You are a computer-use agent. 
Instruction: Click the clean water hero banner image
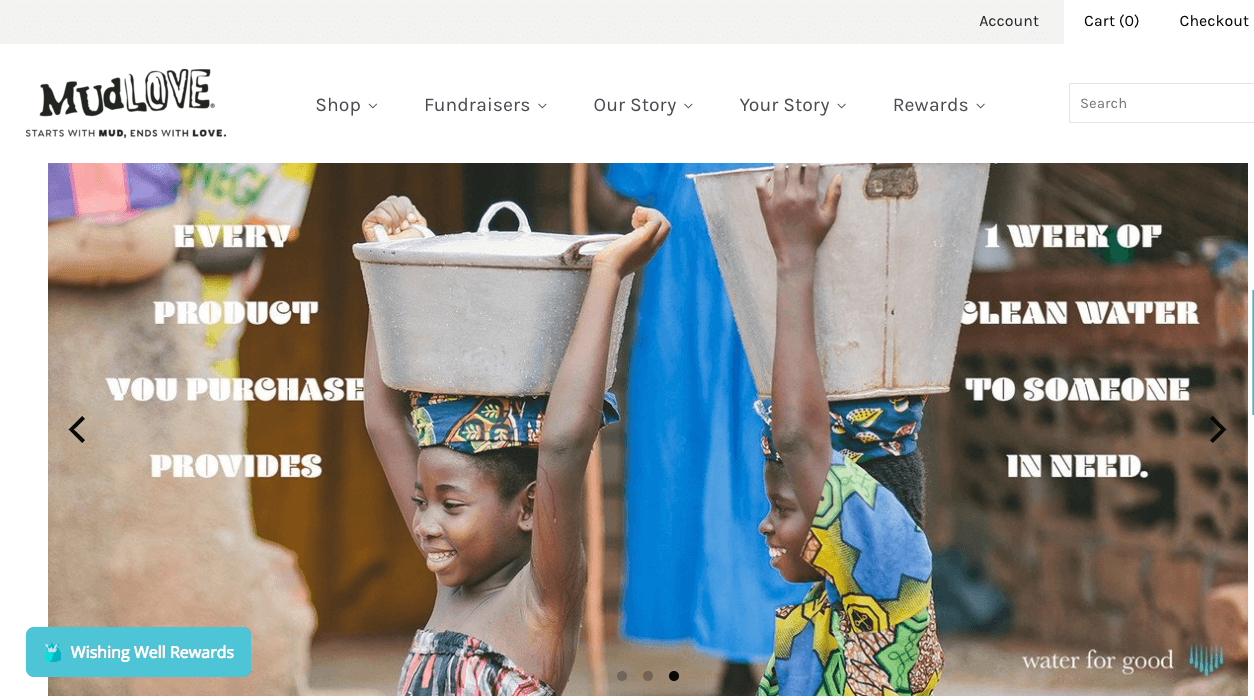tap(648, 429)
